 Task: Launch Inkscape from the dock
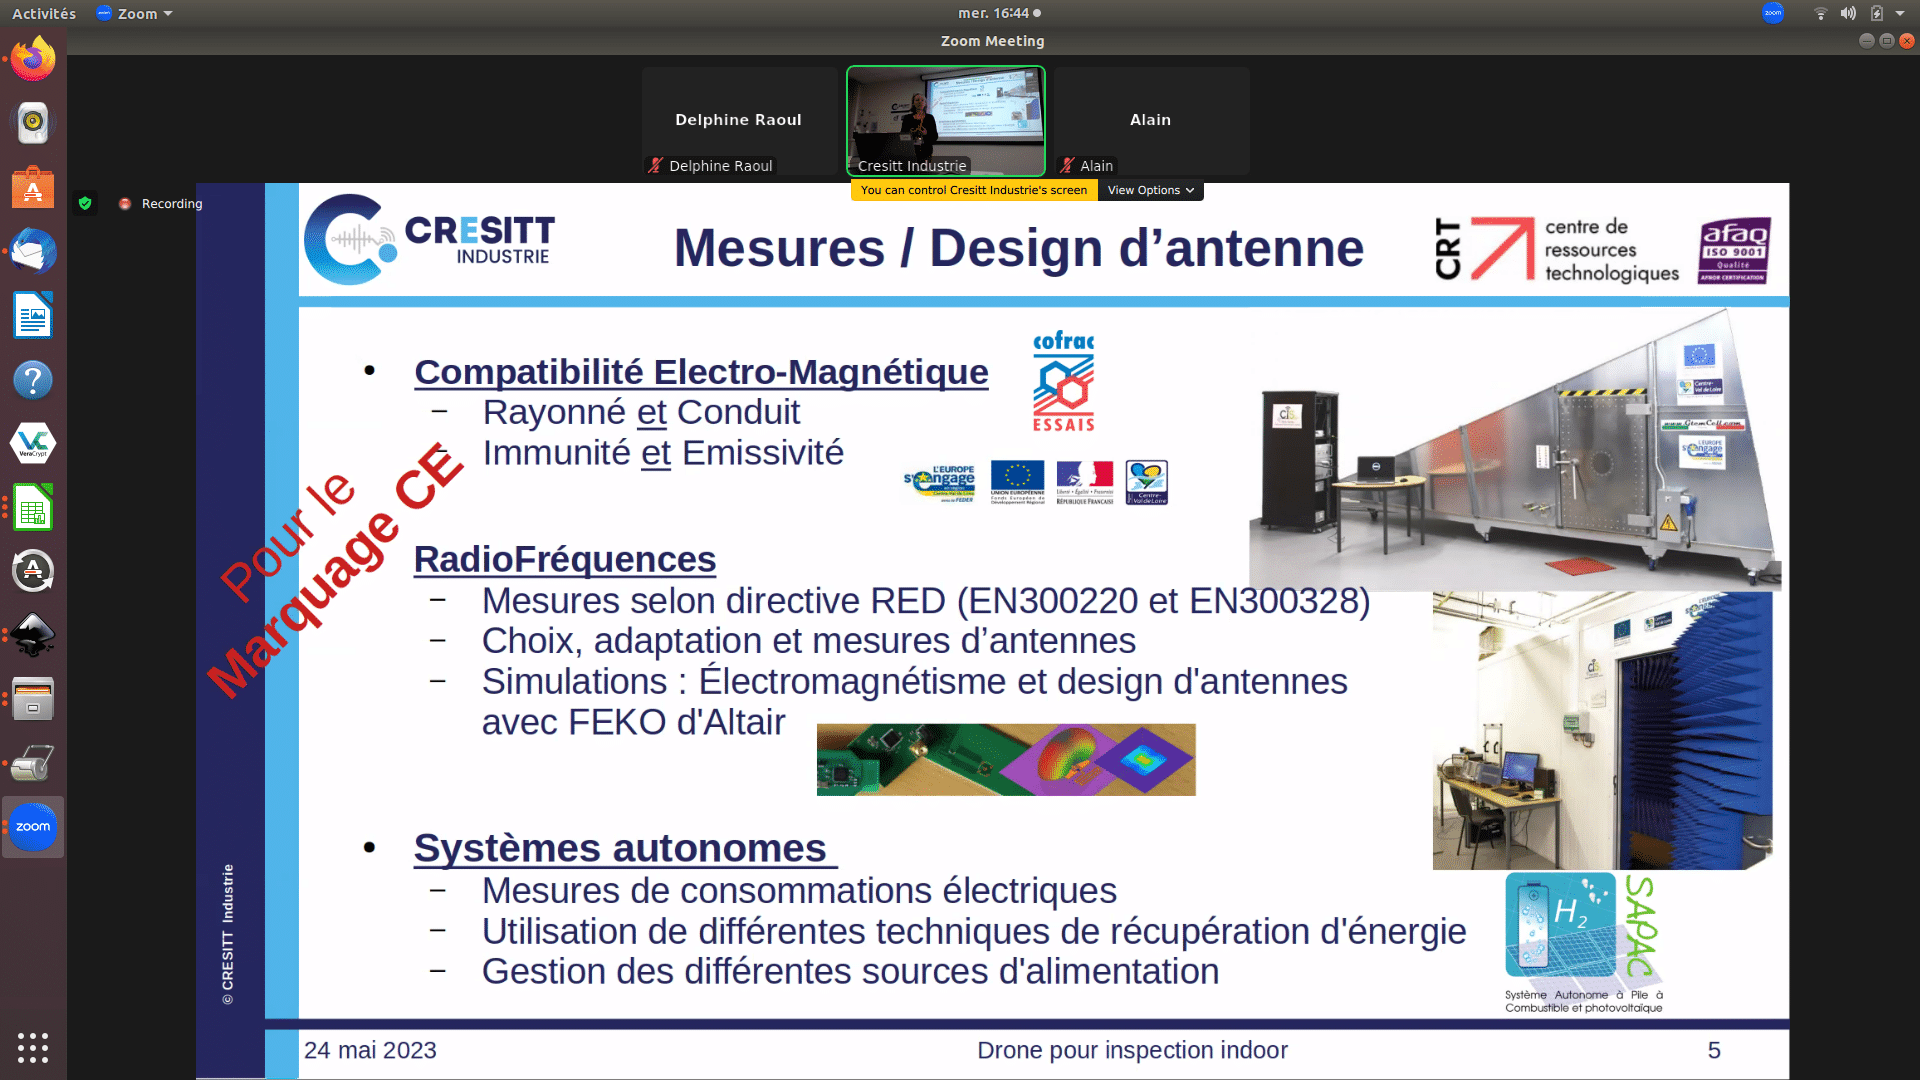[33, 635]
